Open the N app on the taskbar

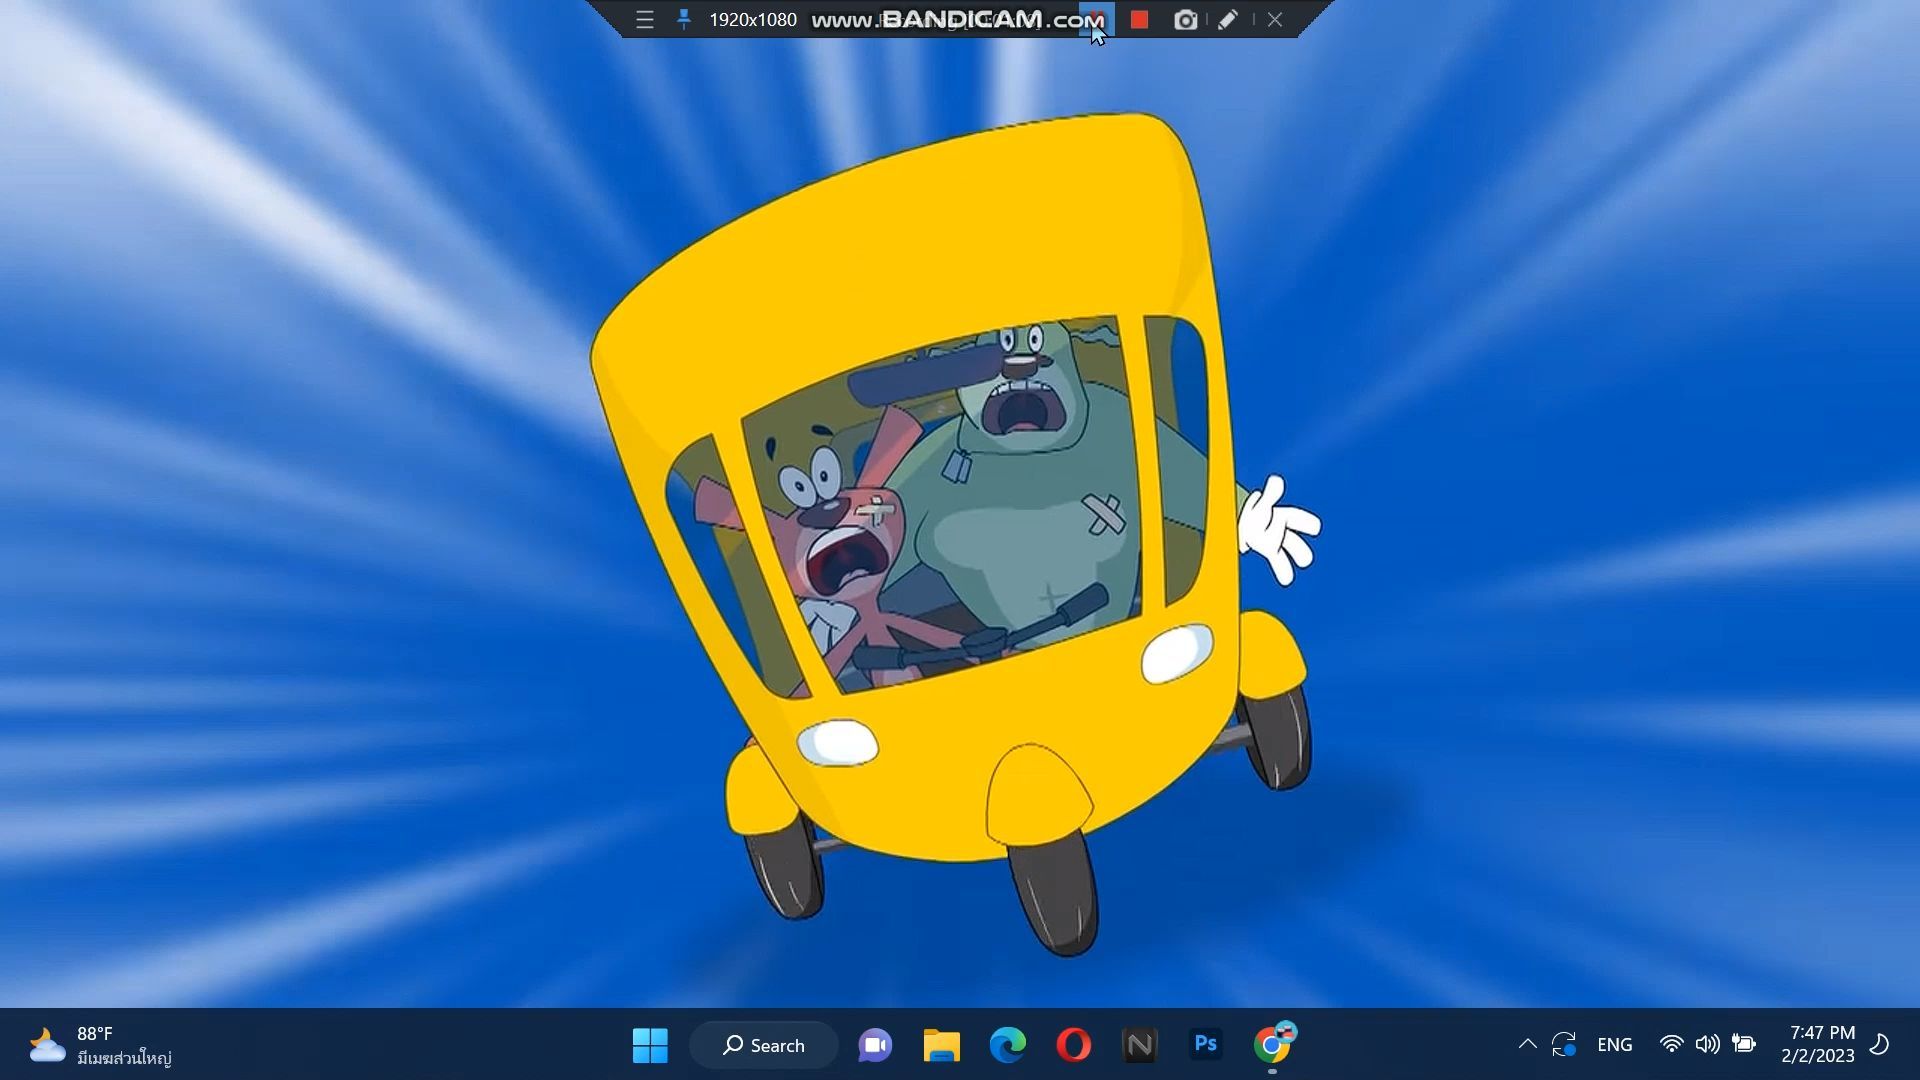point(1140,1045)
